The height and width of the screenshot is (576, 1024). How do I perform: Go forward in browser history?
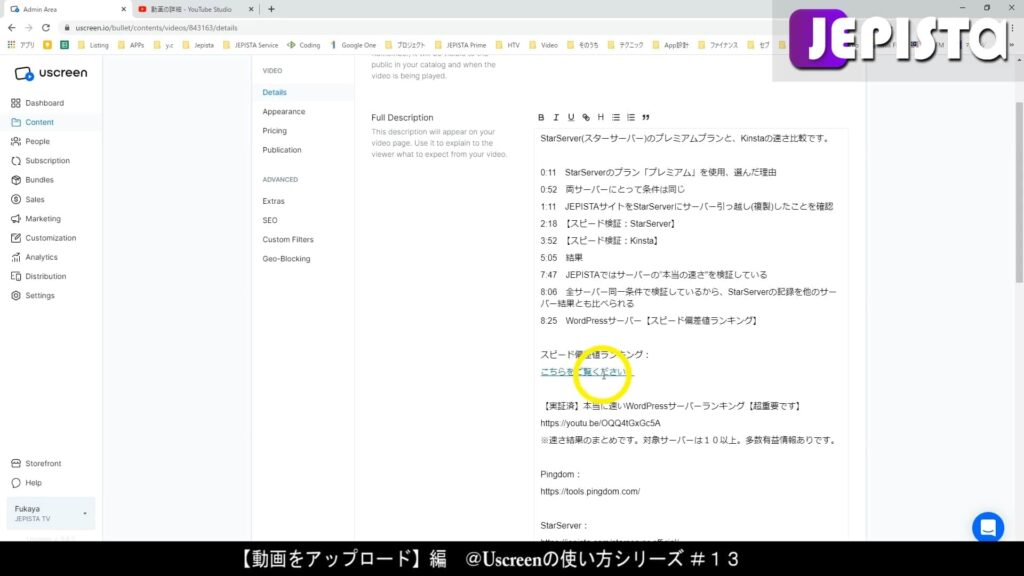coord(28,27)
